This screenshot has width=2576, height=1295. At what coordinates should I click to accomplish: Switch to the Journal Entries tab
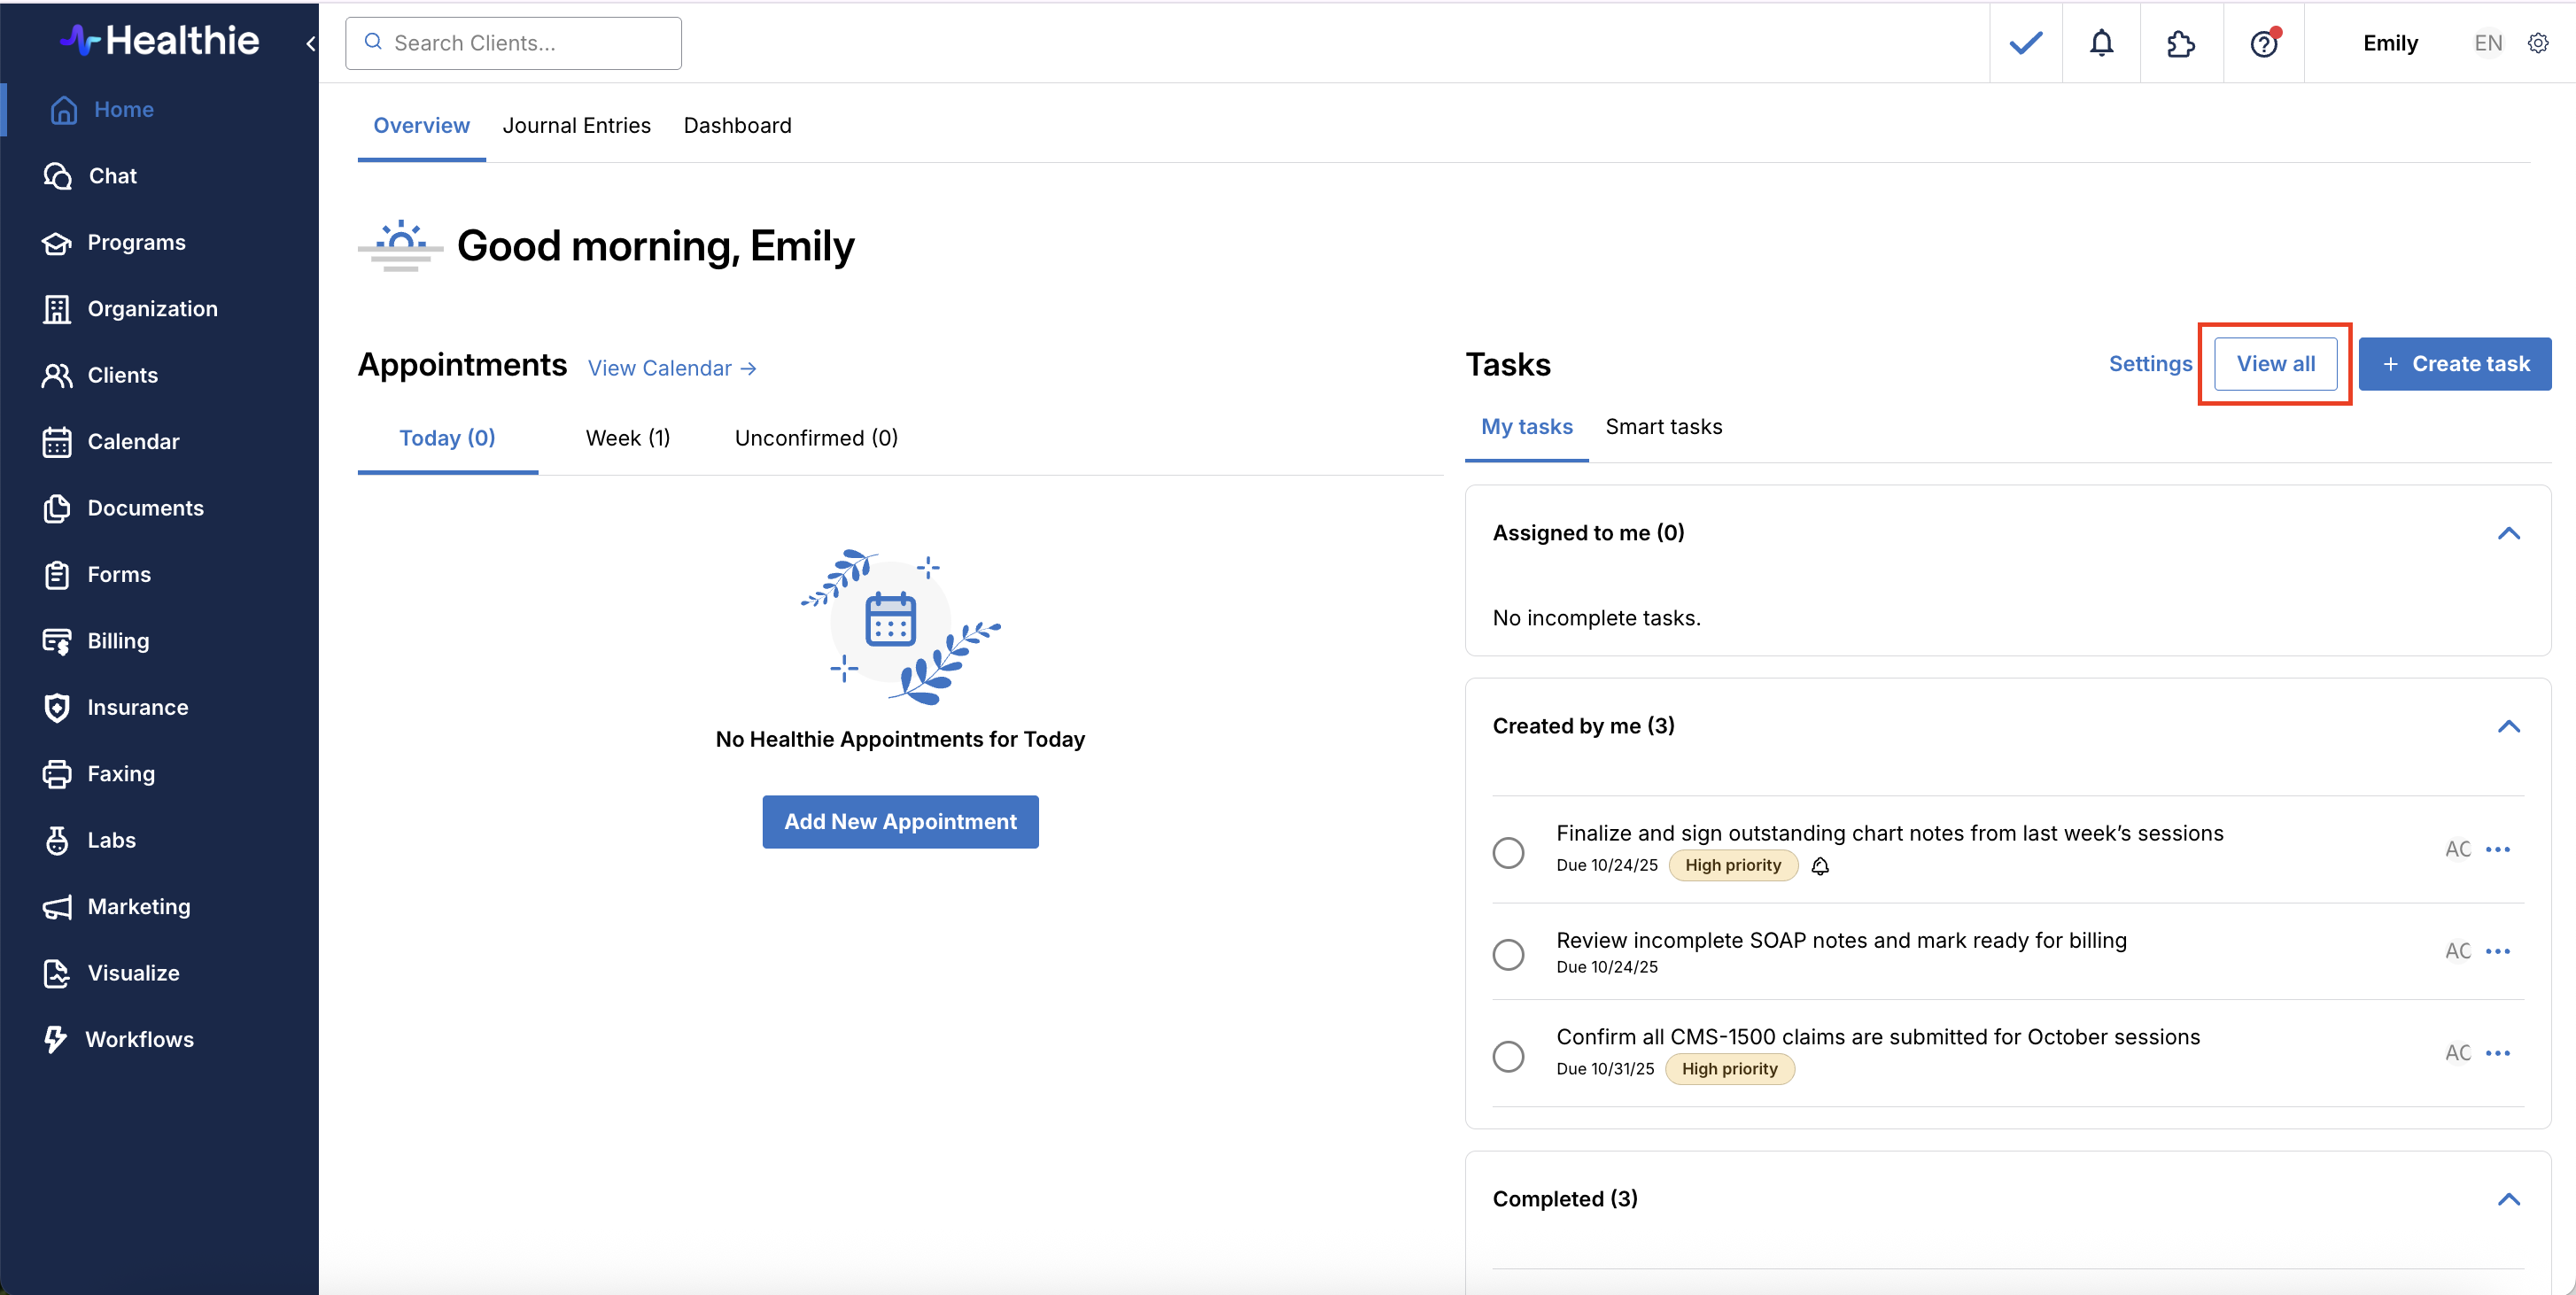tap(576, 125)
